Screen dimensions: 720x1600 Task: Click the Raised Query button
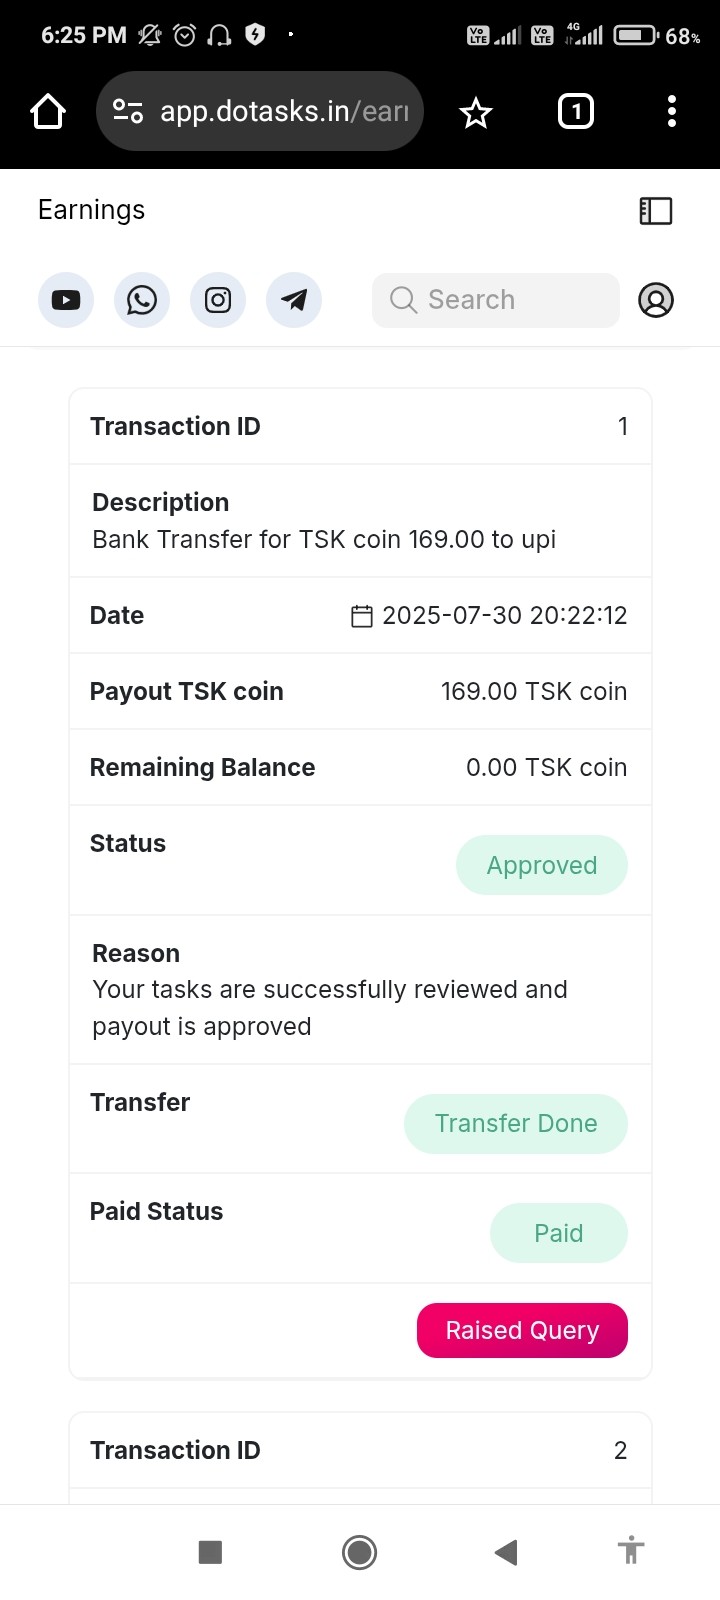[522, 1330]
